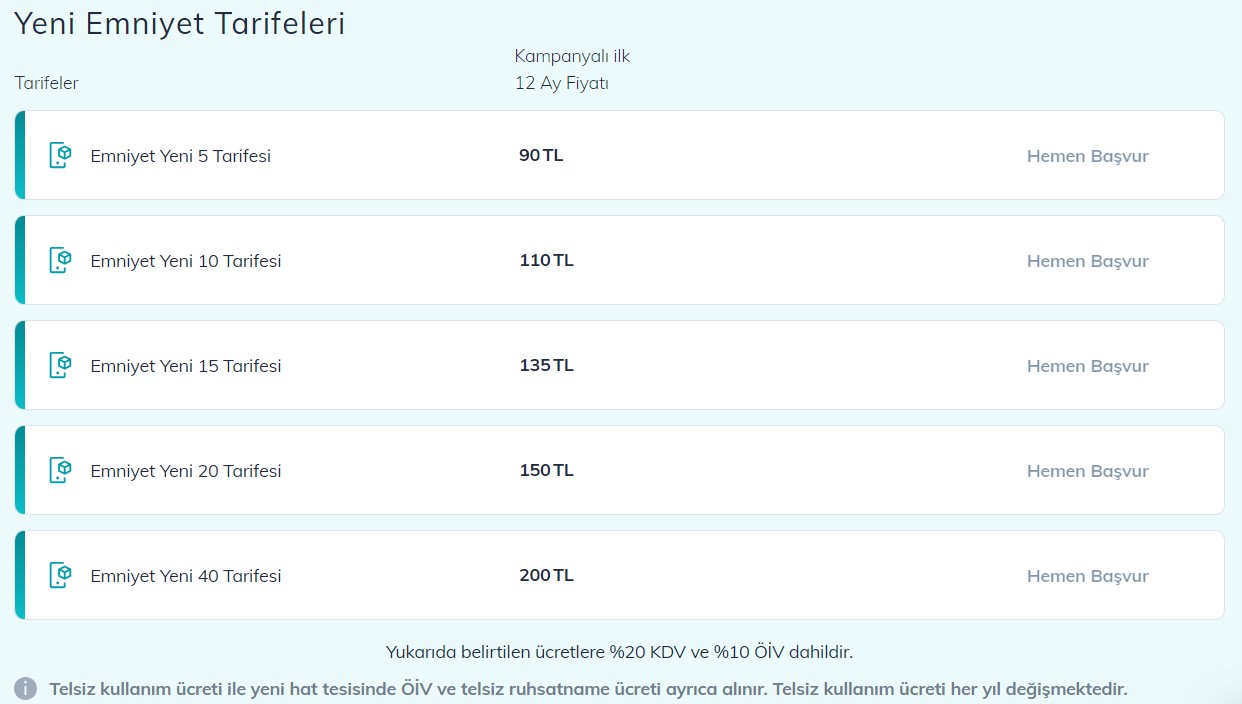Apply for the Emniyet Yeni 40 tariff
Screen dimensions: 1242x704
coord(1088,576)
